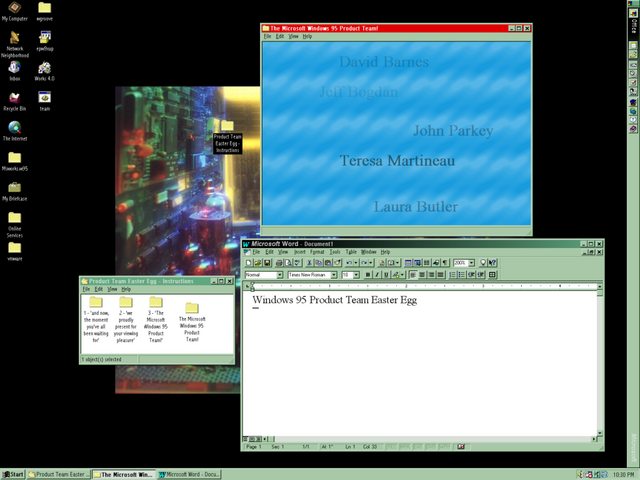Click the Increase Indent icon in Word
The height and width of the screenshot is (480, 640).
click(480, 275)
